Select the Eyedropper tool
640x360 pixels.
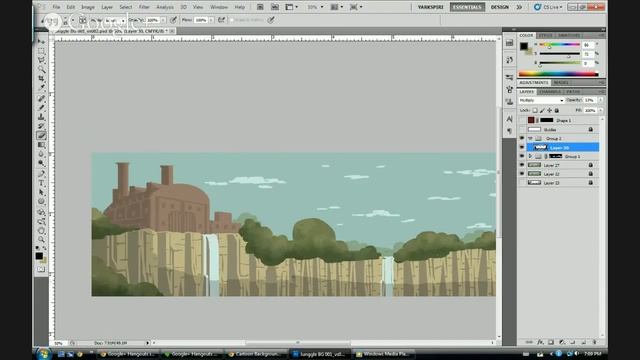pyautogui.click(x=41, y=87)
